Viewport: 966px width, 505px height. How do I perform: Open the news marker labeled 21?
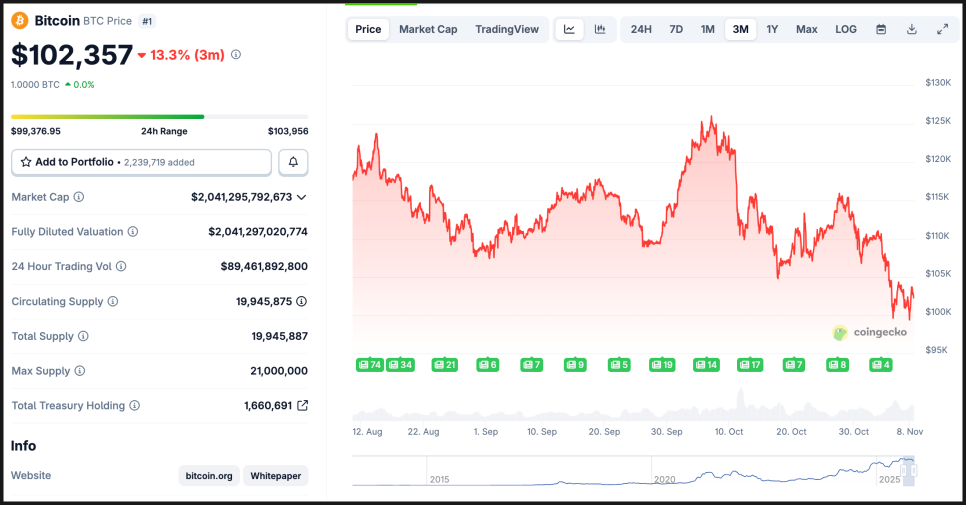(x=444, y=365)
